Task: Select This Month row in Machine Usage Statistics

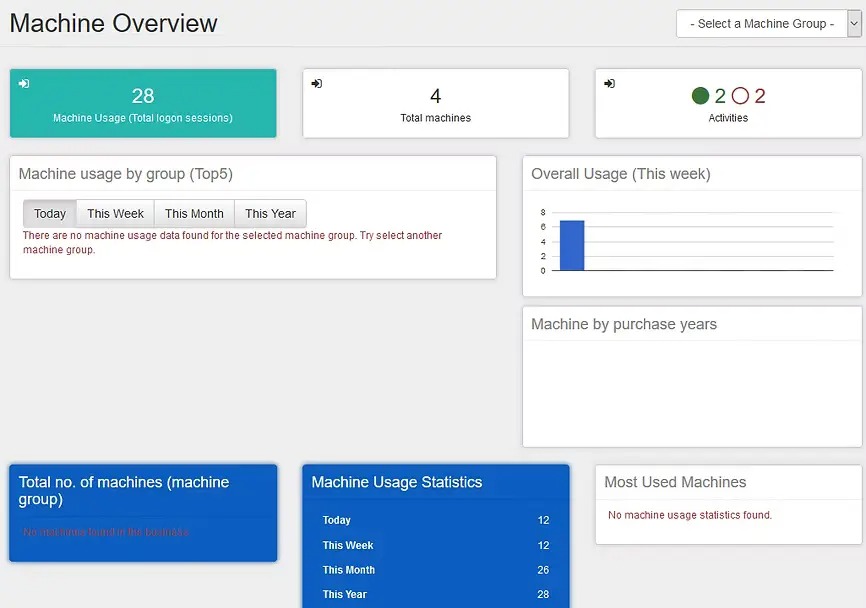Action: [435, 570]
